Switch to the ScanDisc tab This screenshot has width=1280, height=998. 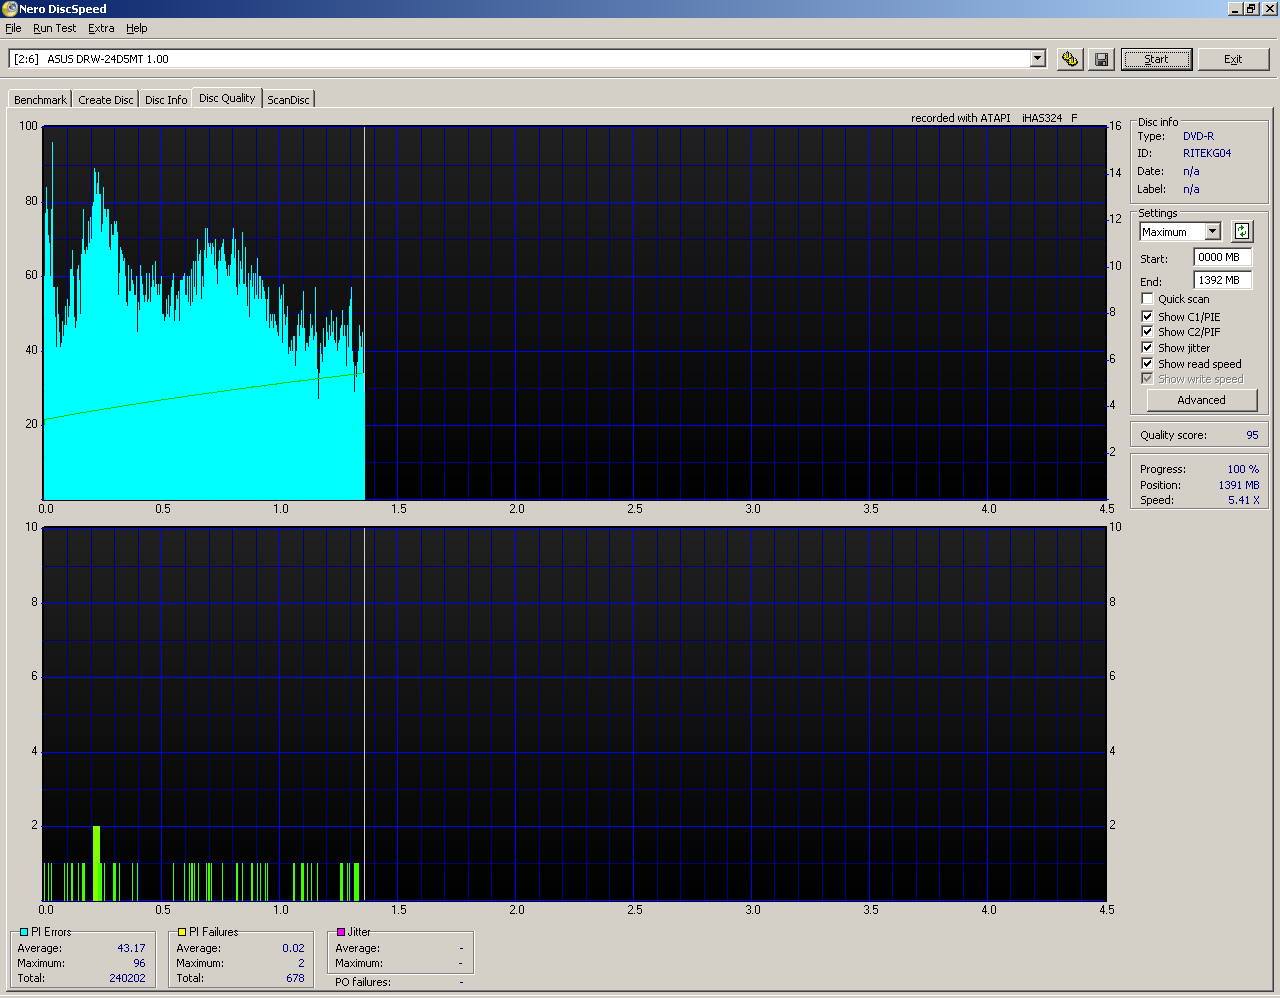click(x=288, y=100)
